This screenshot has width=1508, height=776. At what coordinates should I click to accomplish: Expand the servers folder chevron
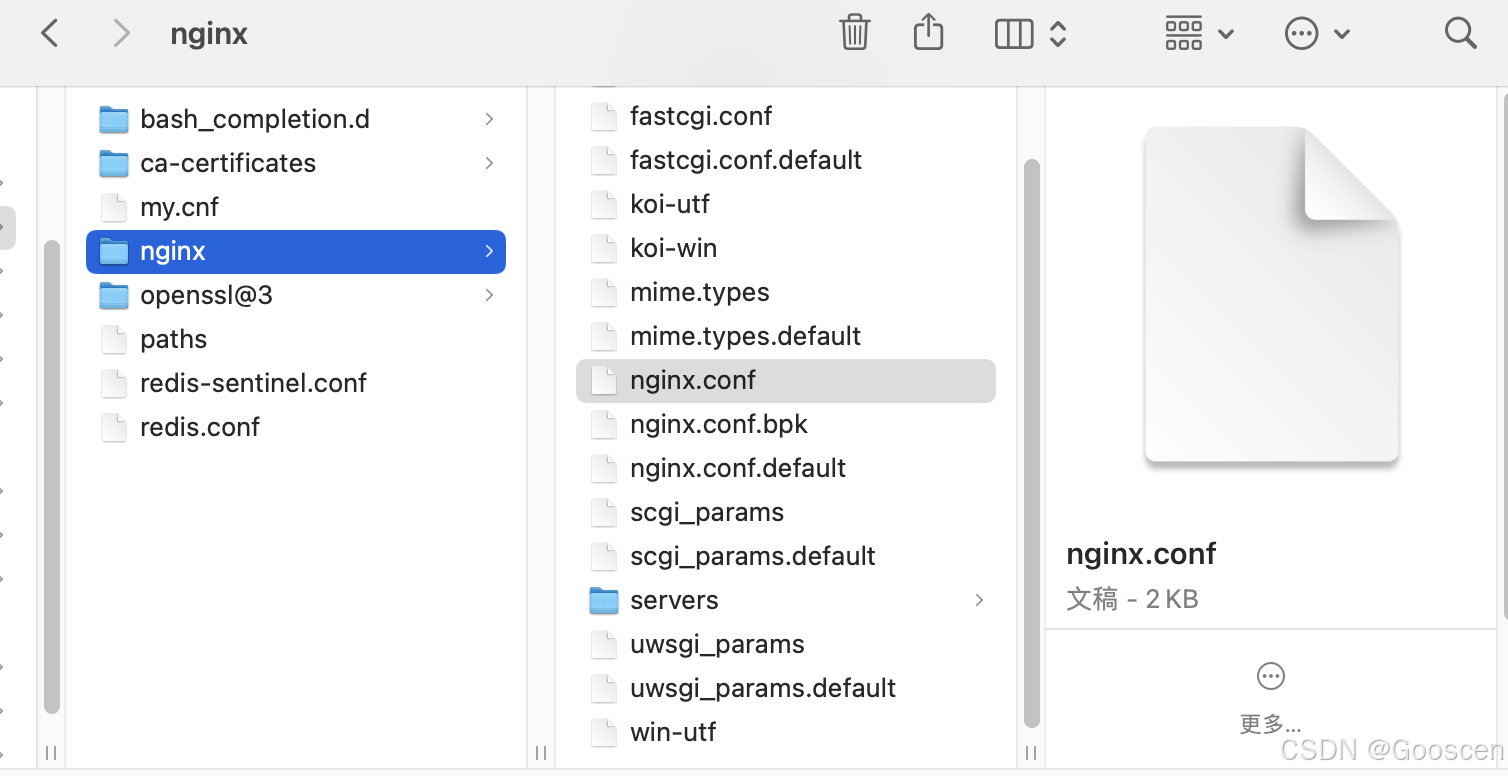tap(978, 600)
